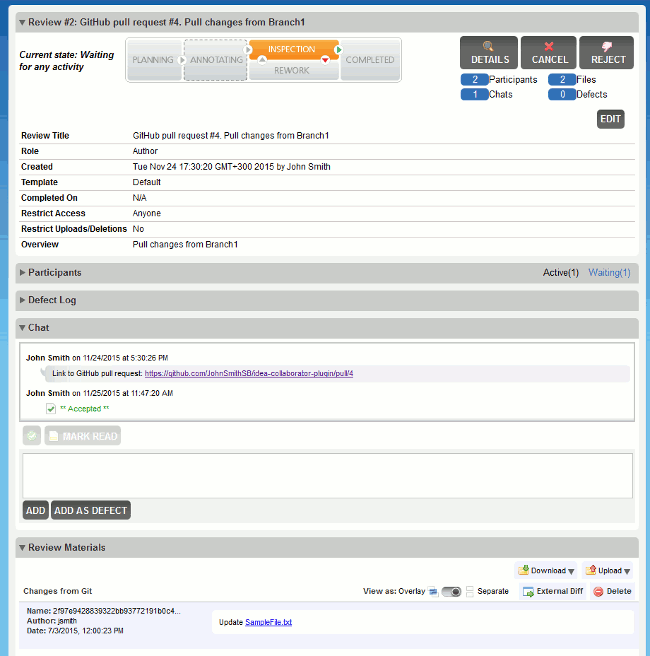650x656 pixels.
Task: Click the green accept checkmark icon
Action: pyautogui.click(x=32, y=436)
